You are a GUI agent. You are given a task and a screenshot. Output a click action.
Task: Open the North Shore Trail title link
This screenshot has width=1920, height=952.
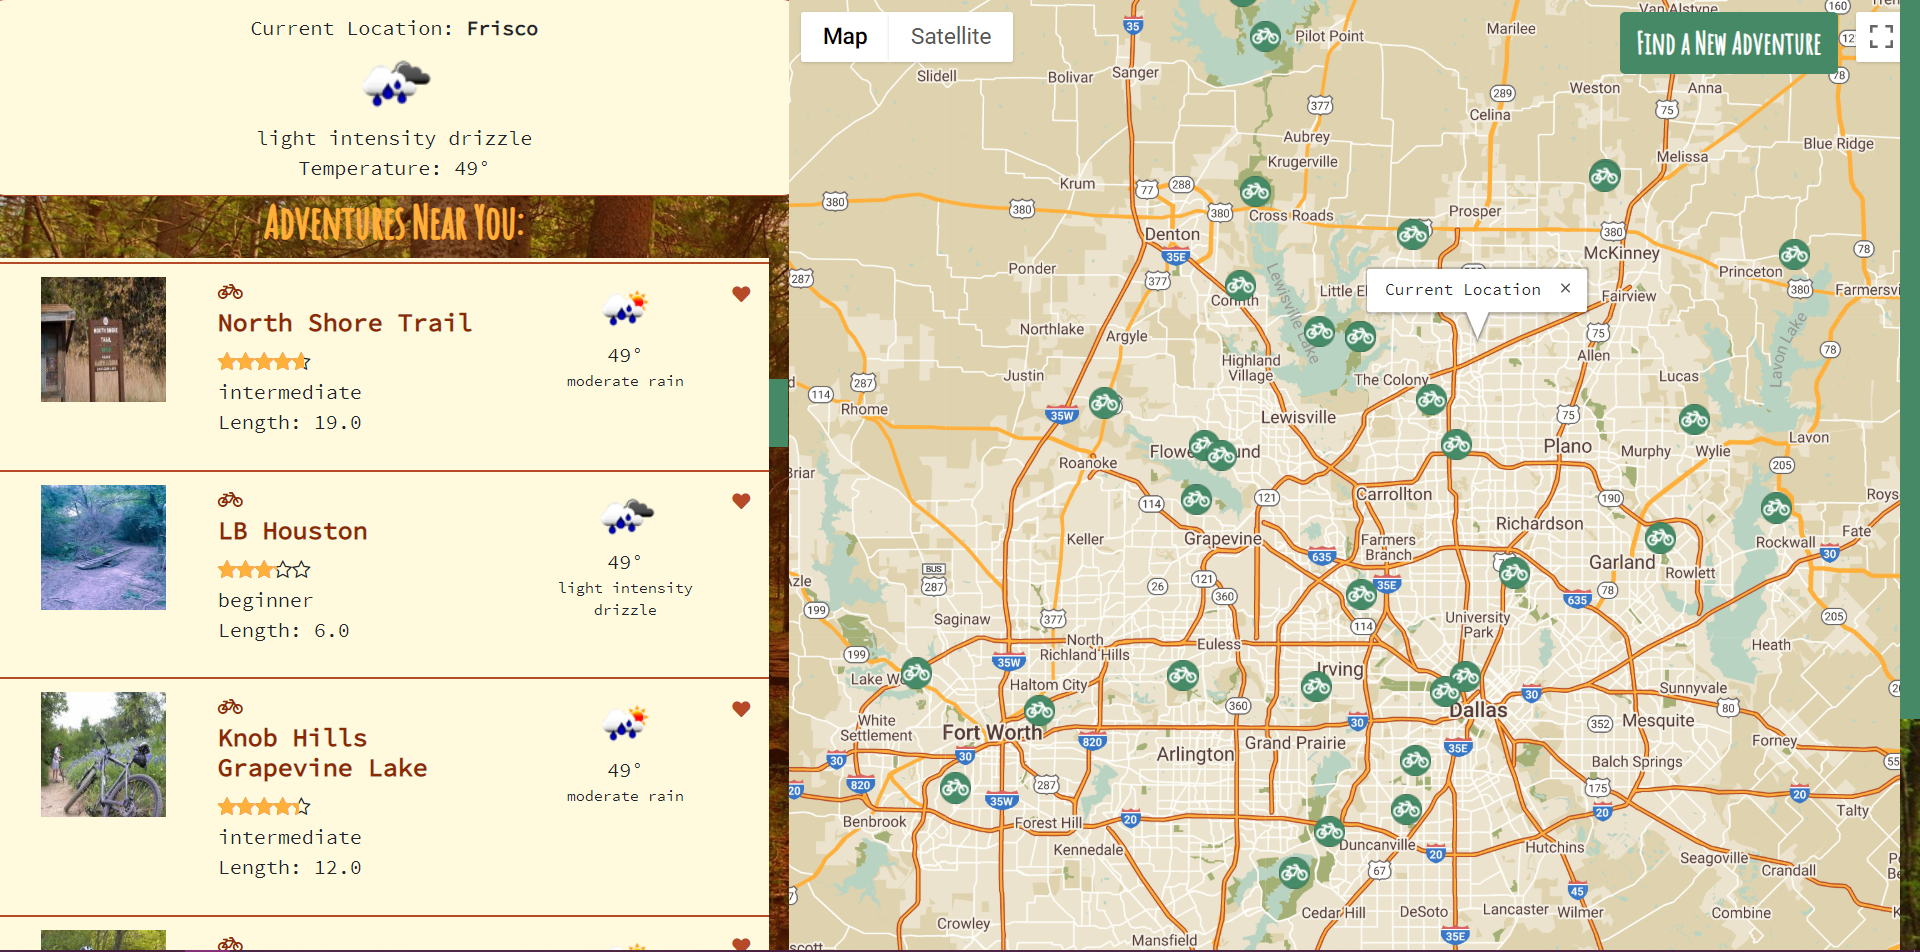click(x=345, y=323)
